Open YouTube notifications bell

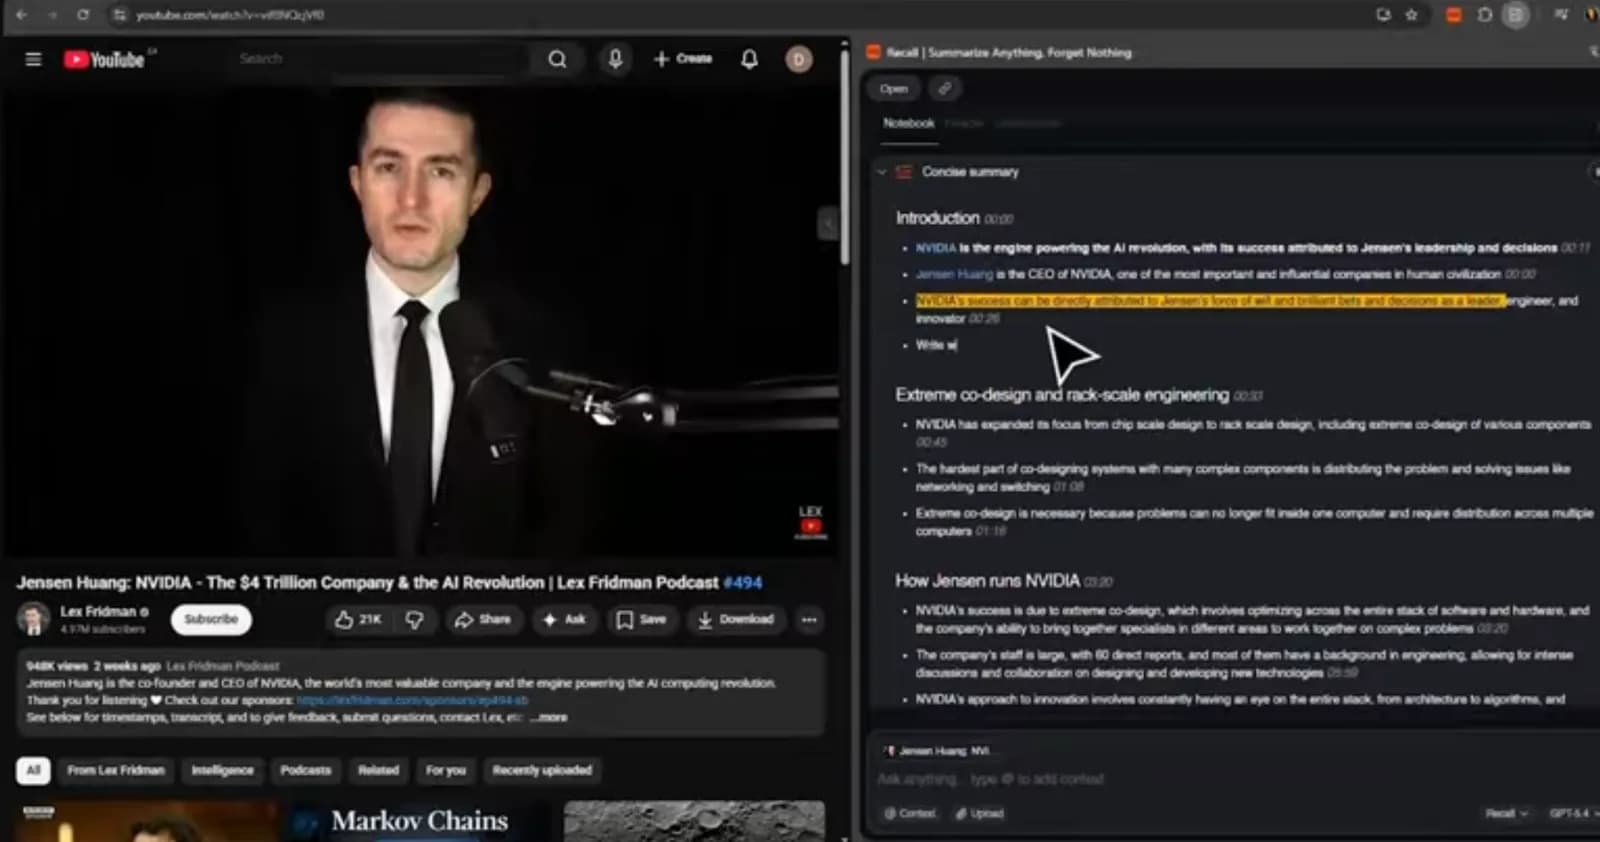point(749,59)
